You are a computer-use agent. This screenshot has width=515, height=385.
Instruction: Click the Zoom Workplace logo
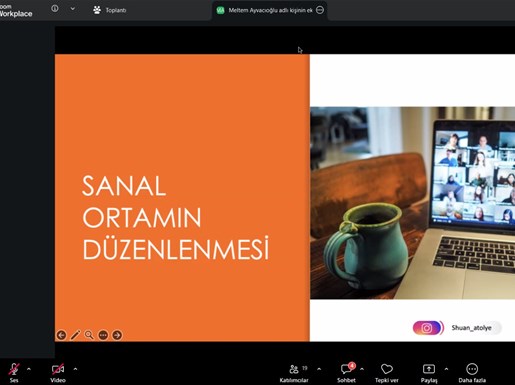coord(16,11)
